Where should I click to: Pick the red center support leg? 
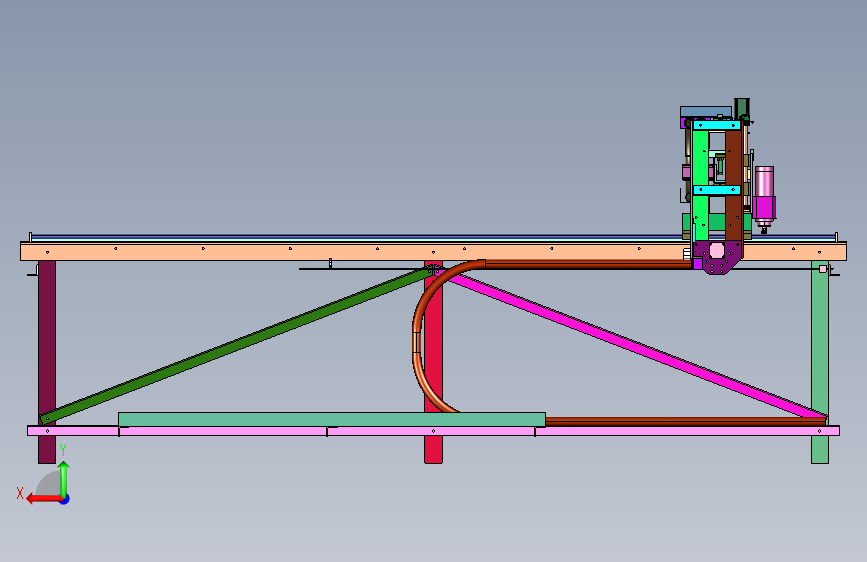[434, 362]
